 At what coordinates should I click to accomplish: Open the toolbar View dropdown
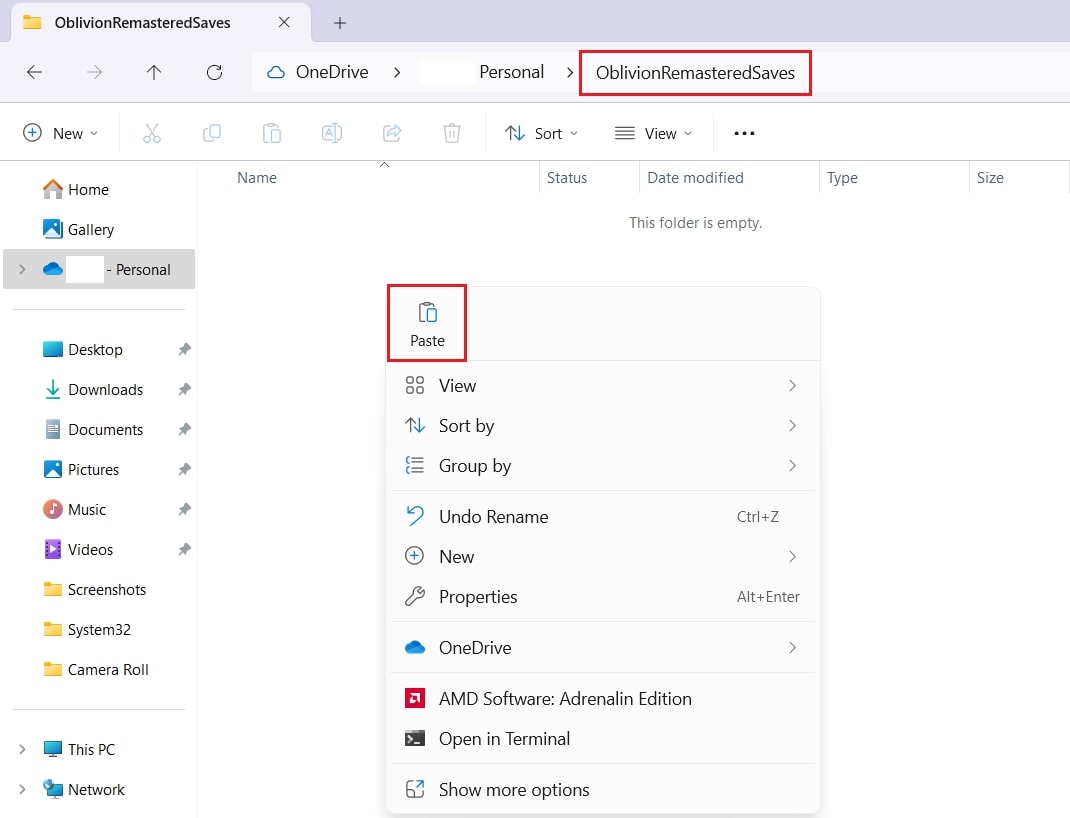pos(653,133)
